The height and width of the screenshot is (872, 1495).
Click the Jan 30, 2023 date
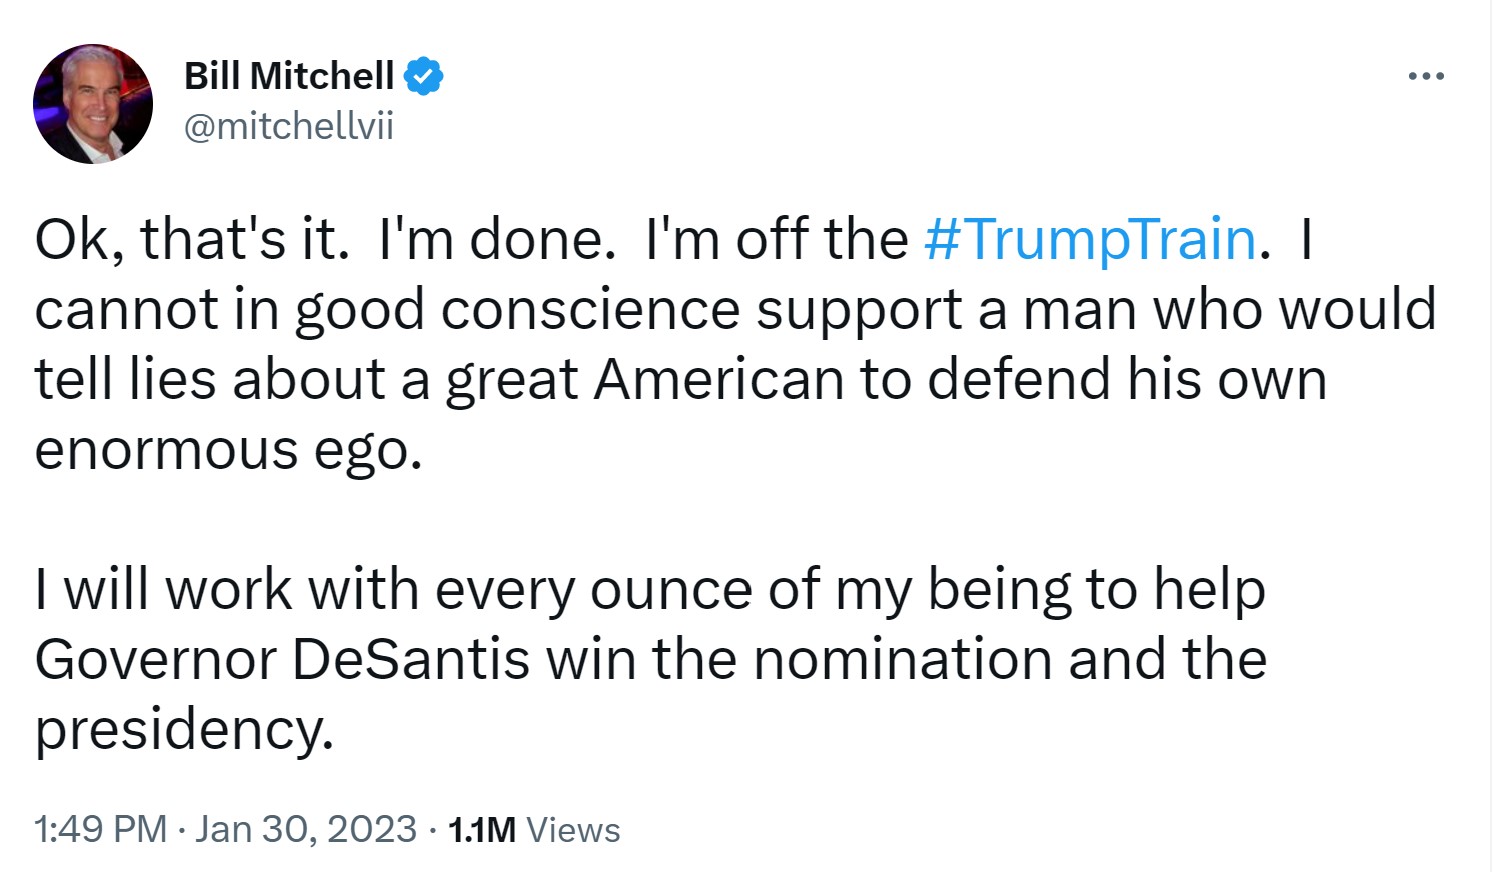click(x=306, y=829)
